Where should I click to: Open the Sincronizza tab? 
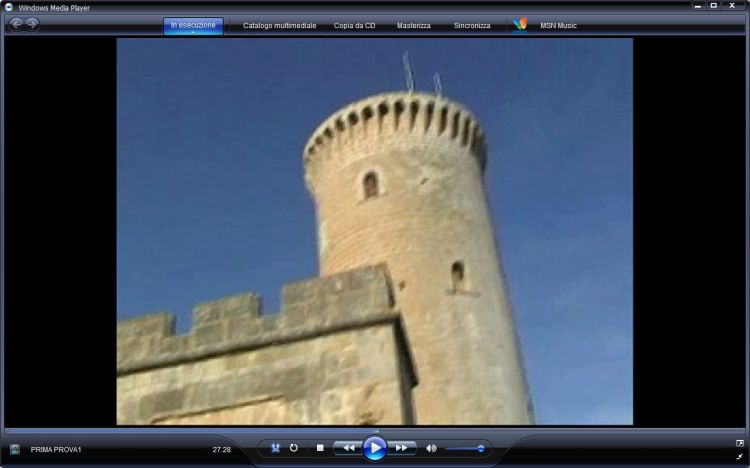[x=472, y=25]
